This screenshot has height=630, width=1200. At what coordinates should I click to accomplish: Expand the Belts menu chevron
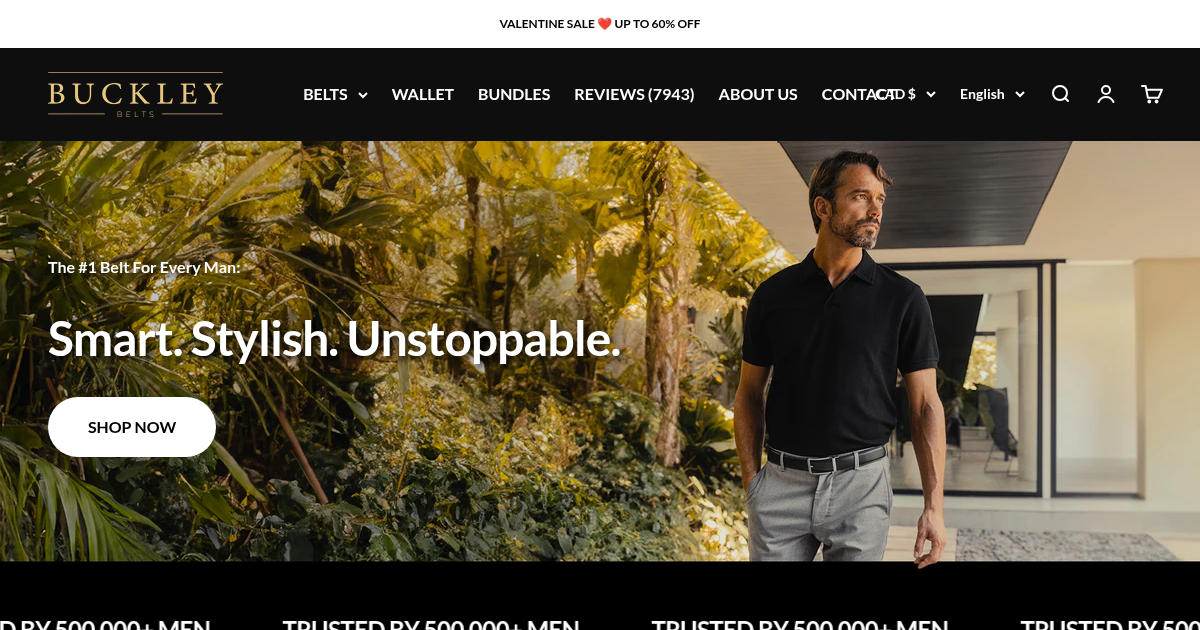363,95
